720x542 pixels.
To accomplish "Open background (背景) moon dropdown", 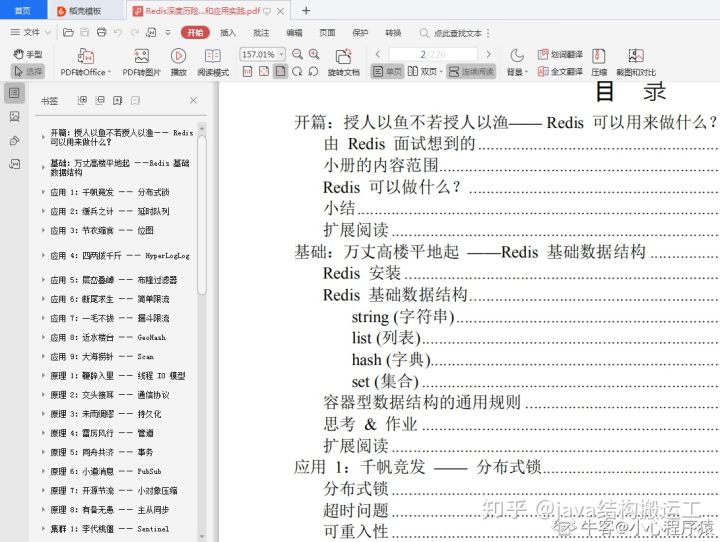I will 518,62.
